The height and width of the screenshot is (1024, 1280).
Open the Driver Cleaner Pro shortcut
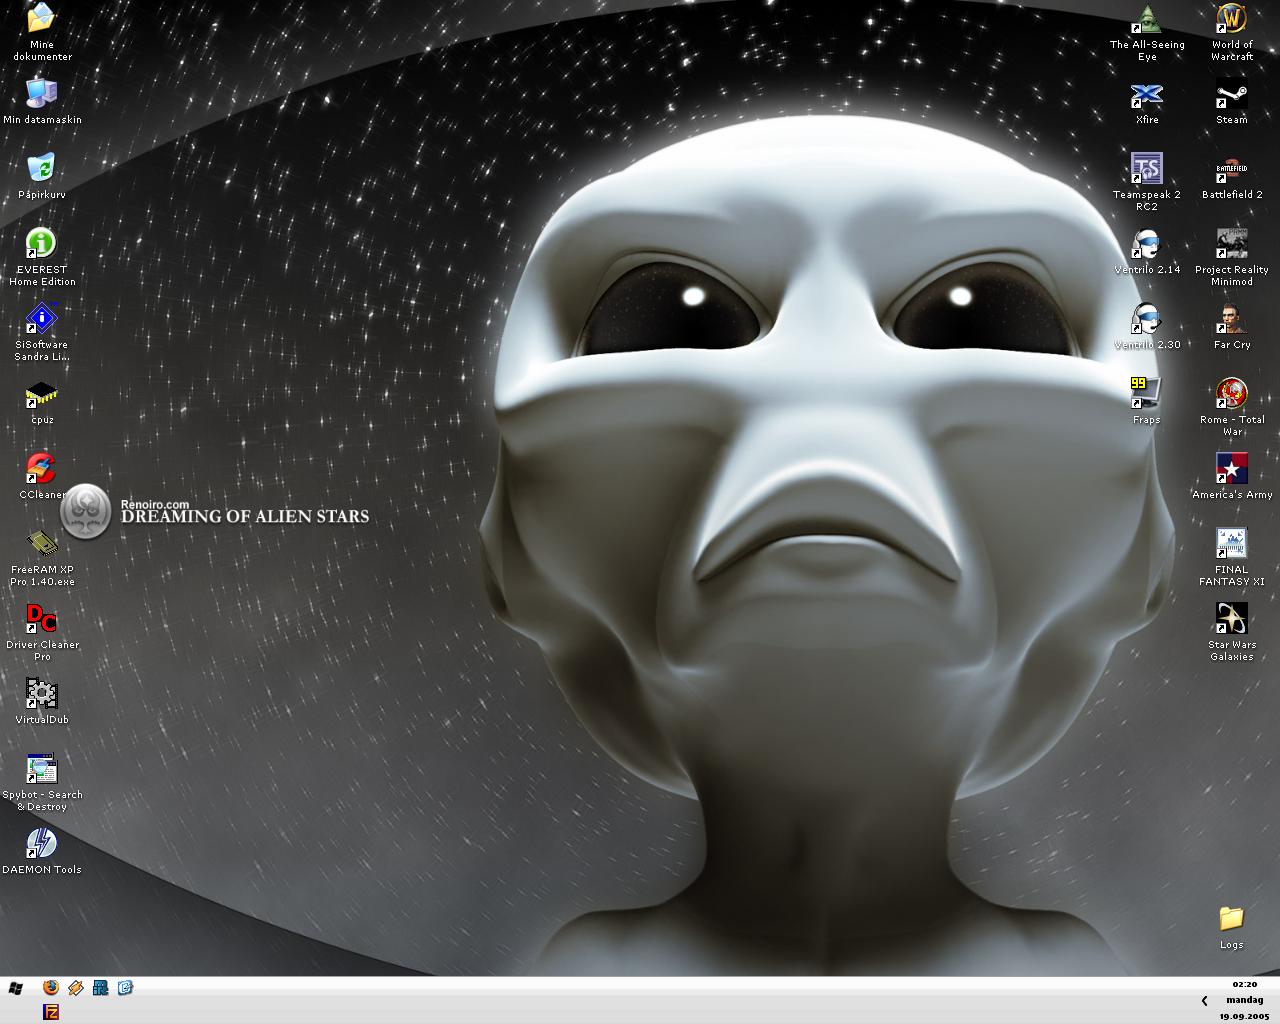tap(41, 619)
